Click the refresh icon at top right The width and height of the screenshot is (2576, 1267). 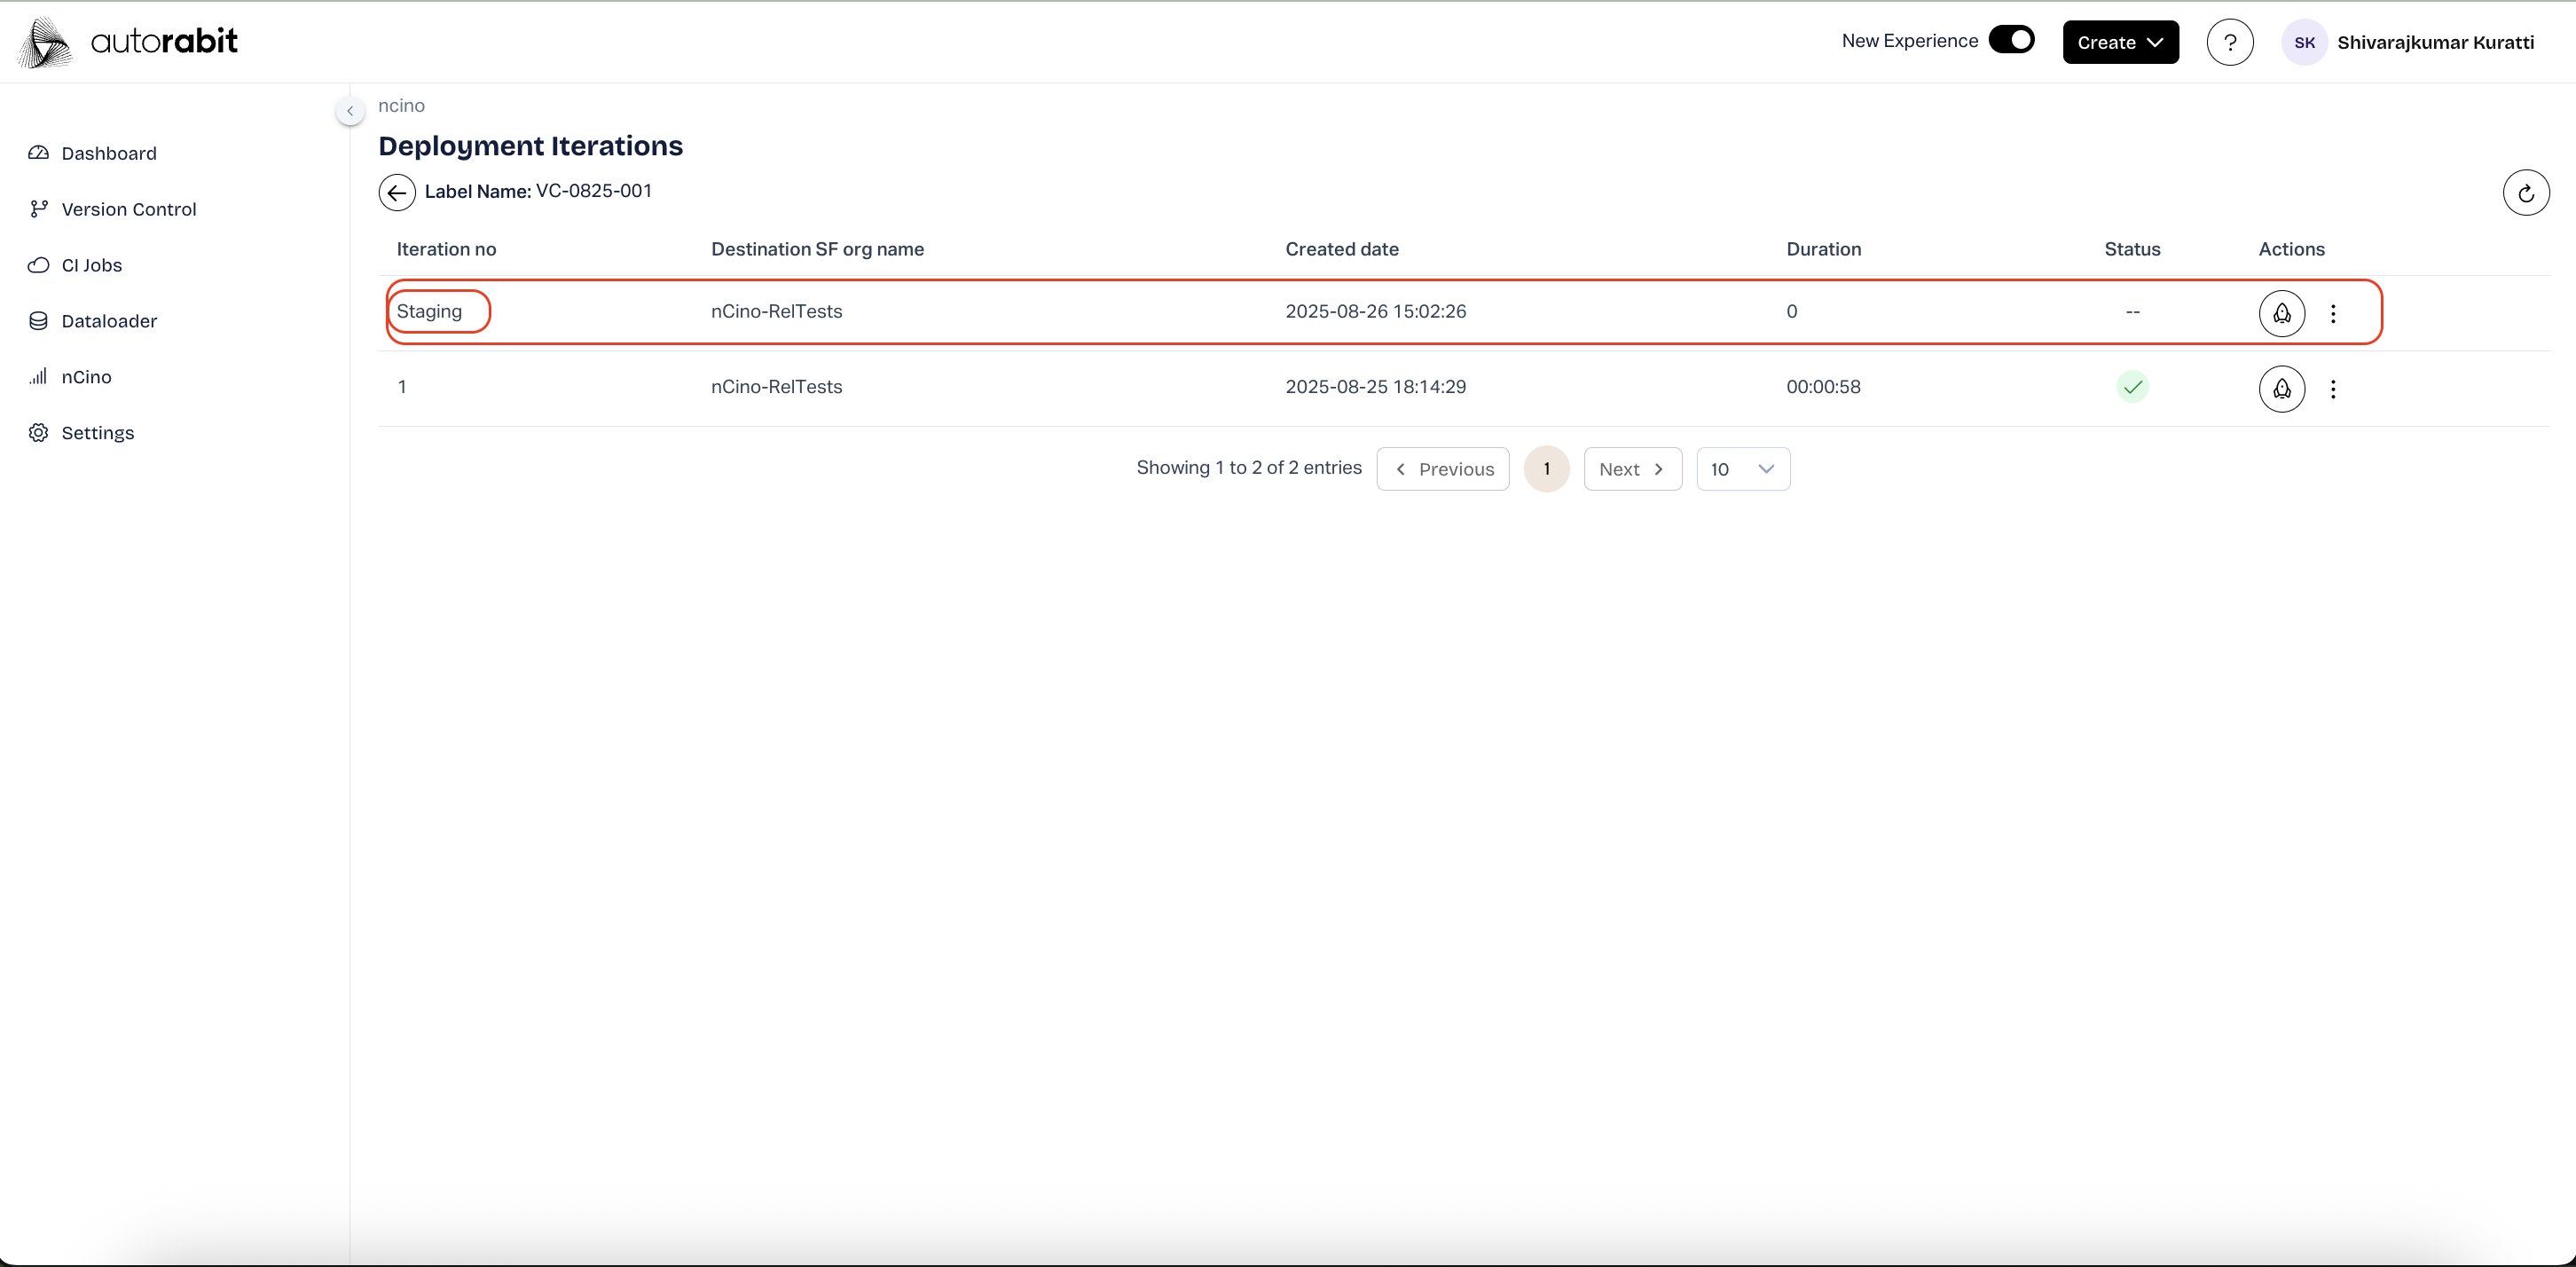2525,193
